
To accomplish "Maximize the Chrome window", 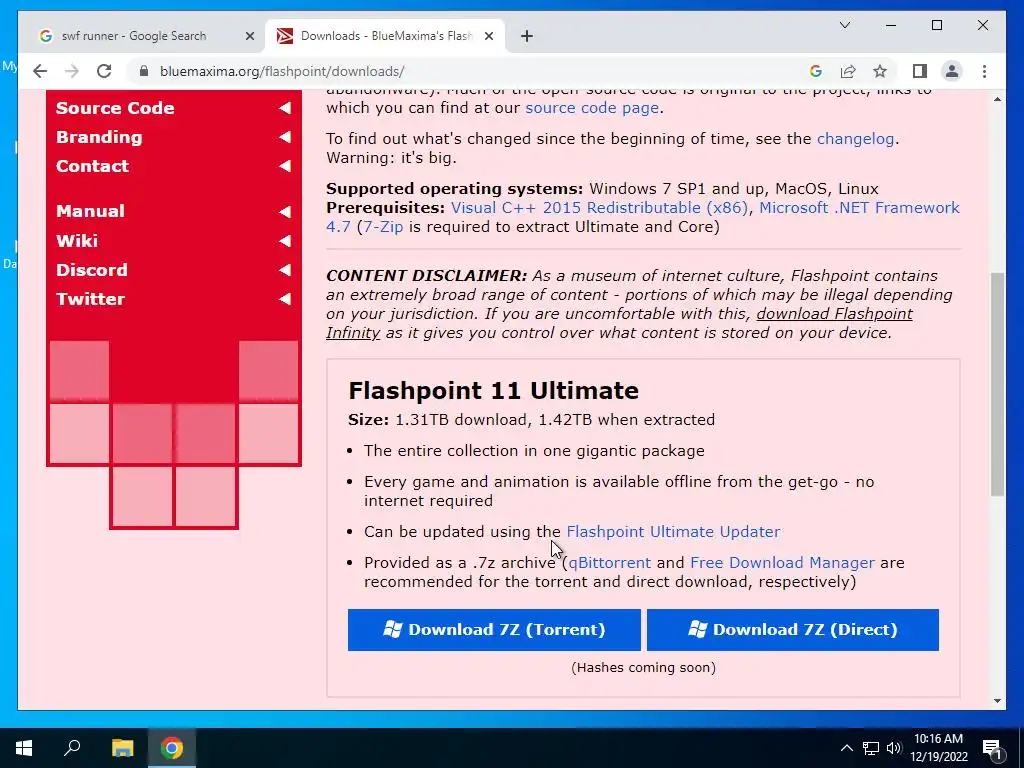I will click(x=936, y=25).
